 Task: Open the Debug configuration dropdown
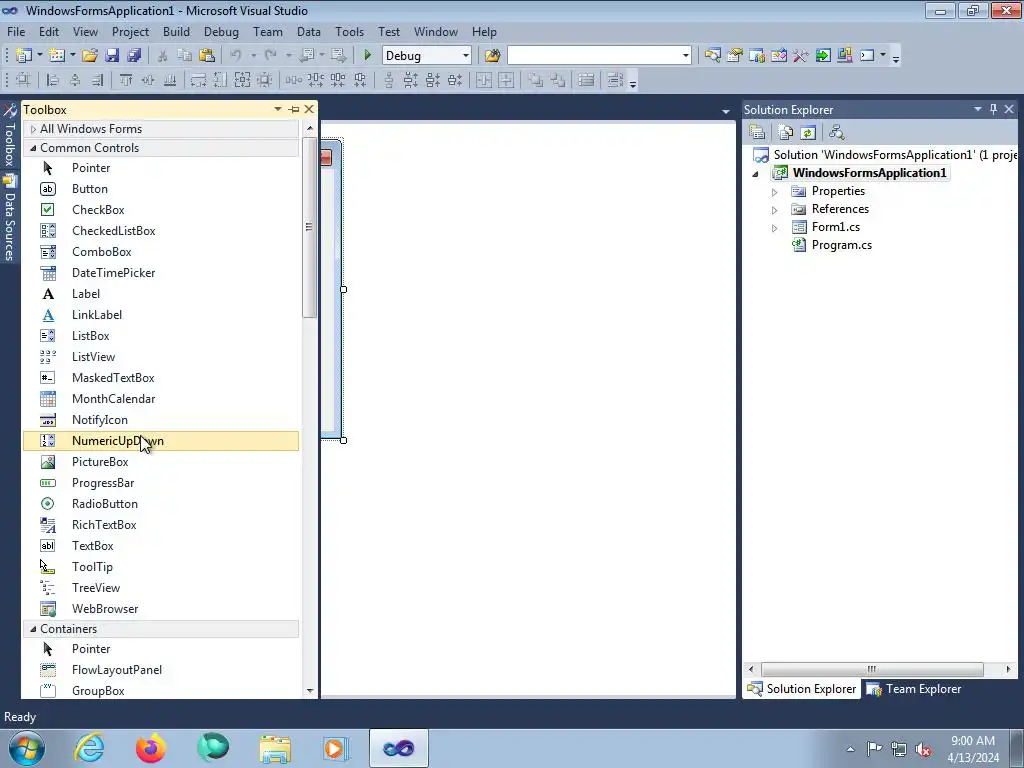click(466, 56)
